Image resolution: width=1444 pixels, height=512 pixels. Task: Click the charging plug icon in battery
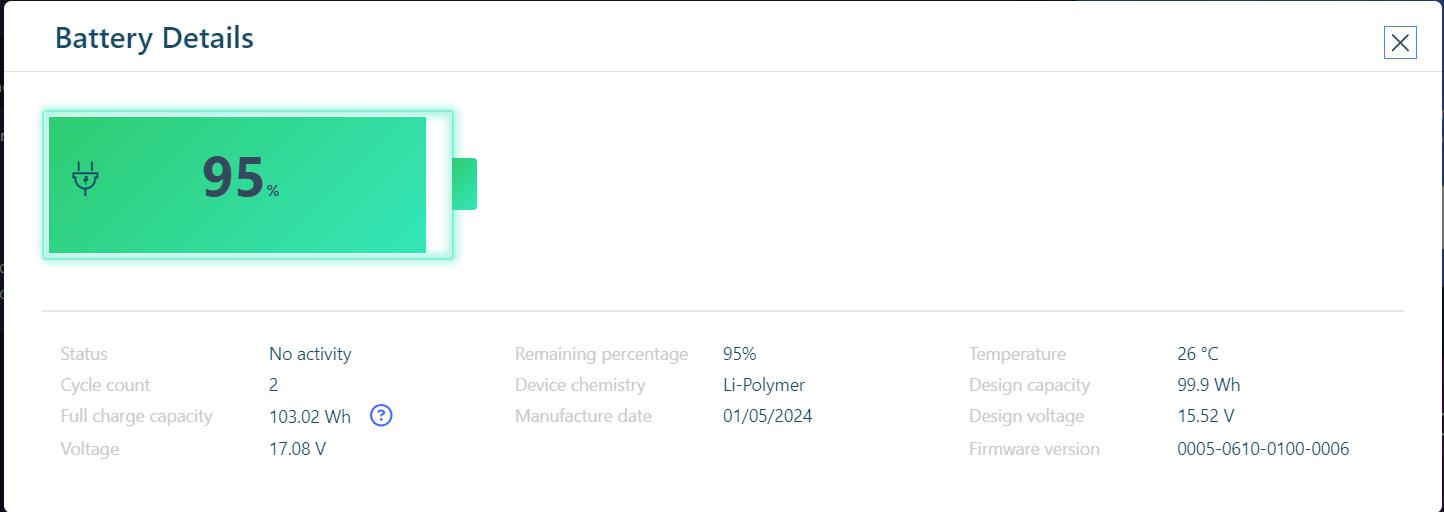(86, 178)
